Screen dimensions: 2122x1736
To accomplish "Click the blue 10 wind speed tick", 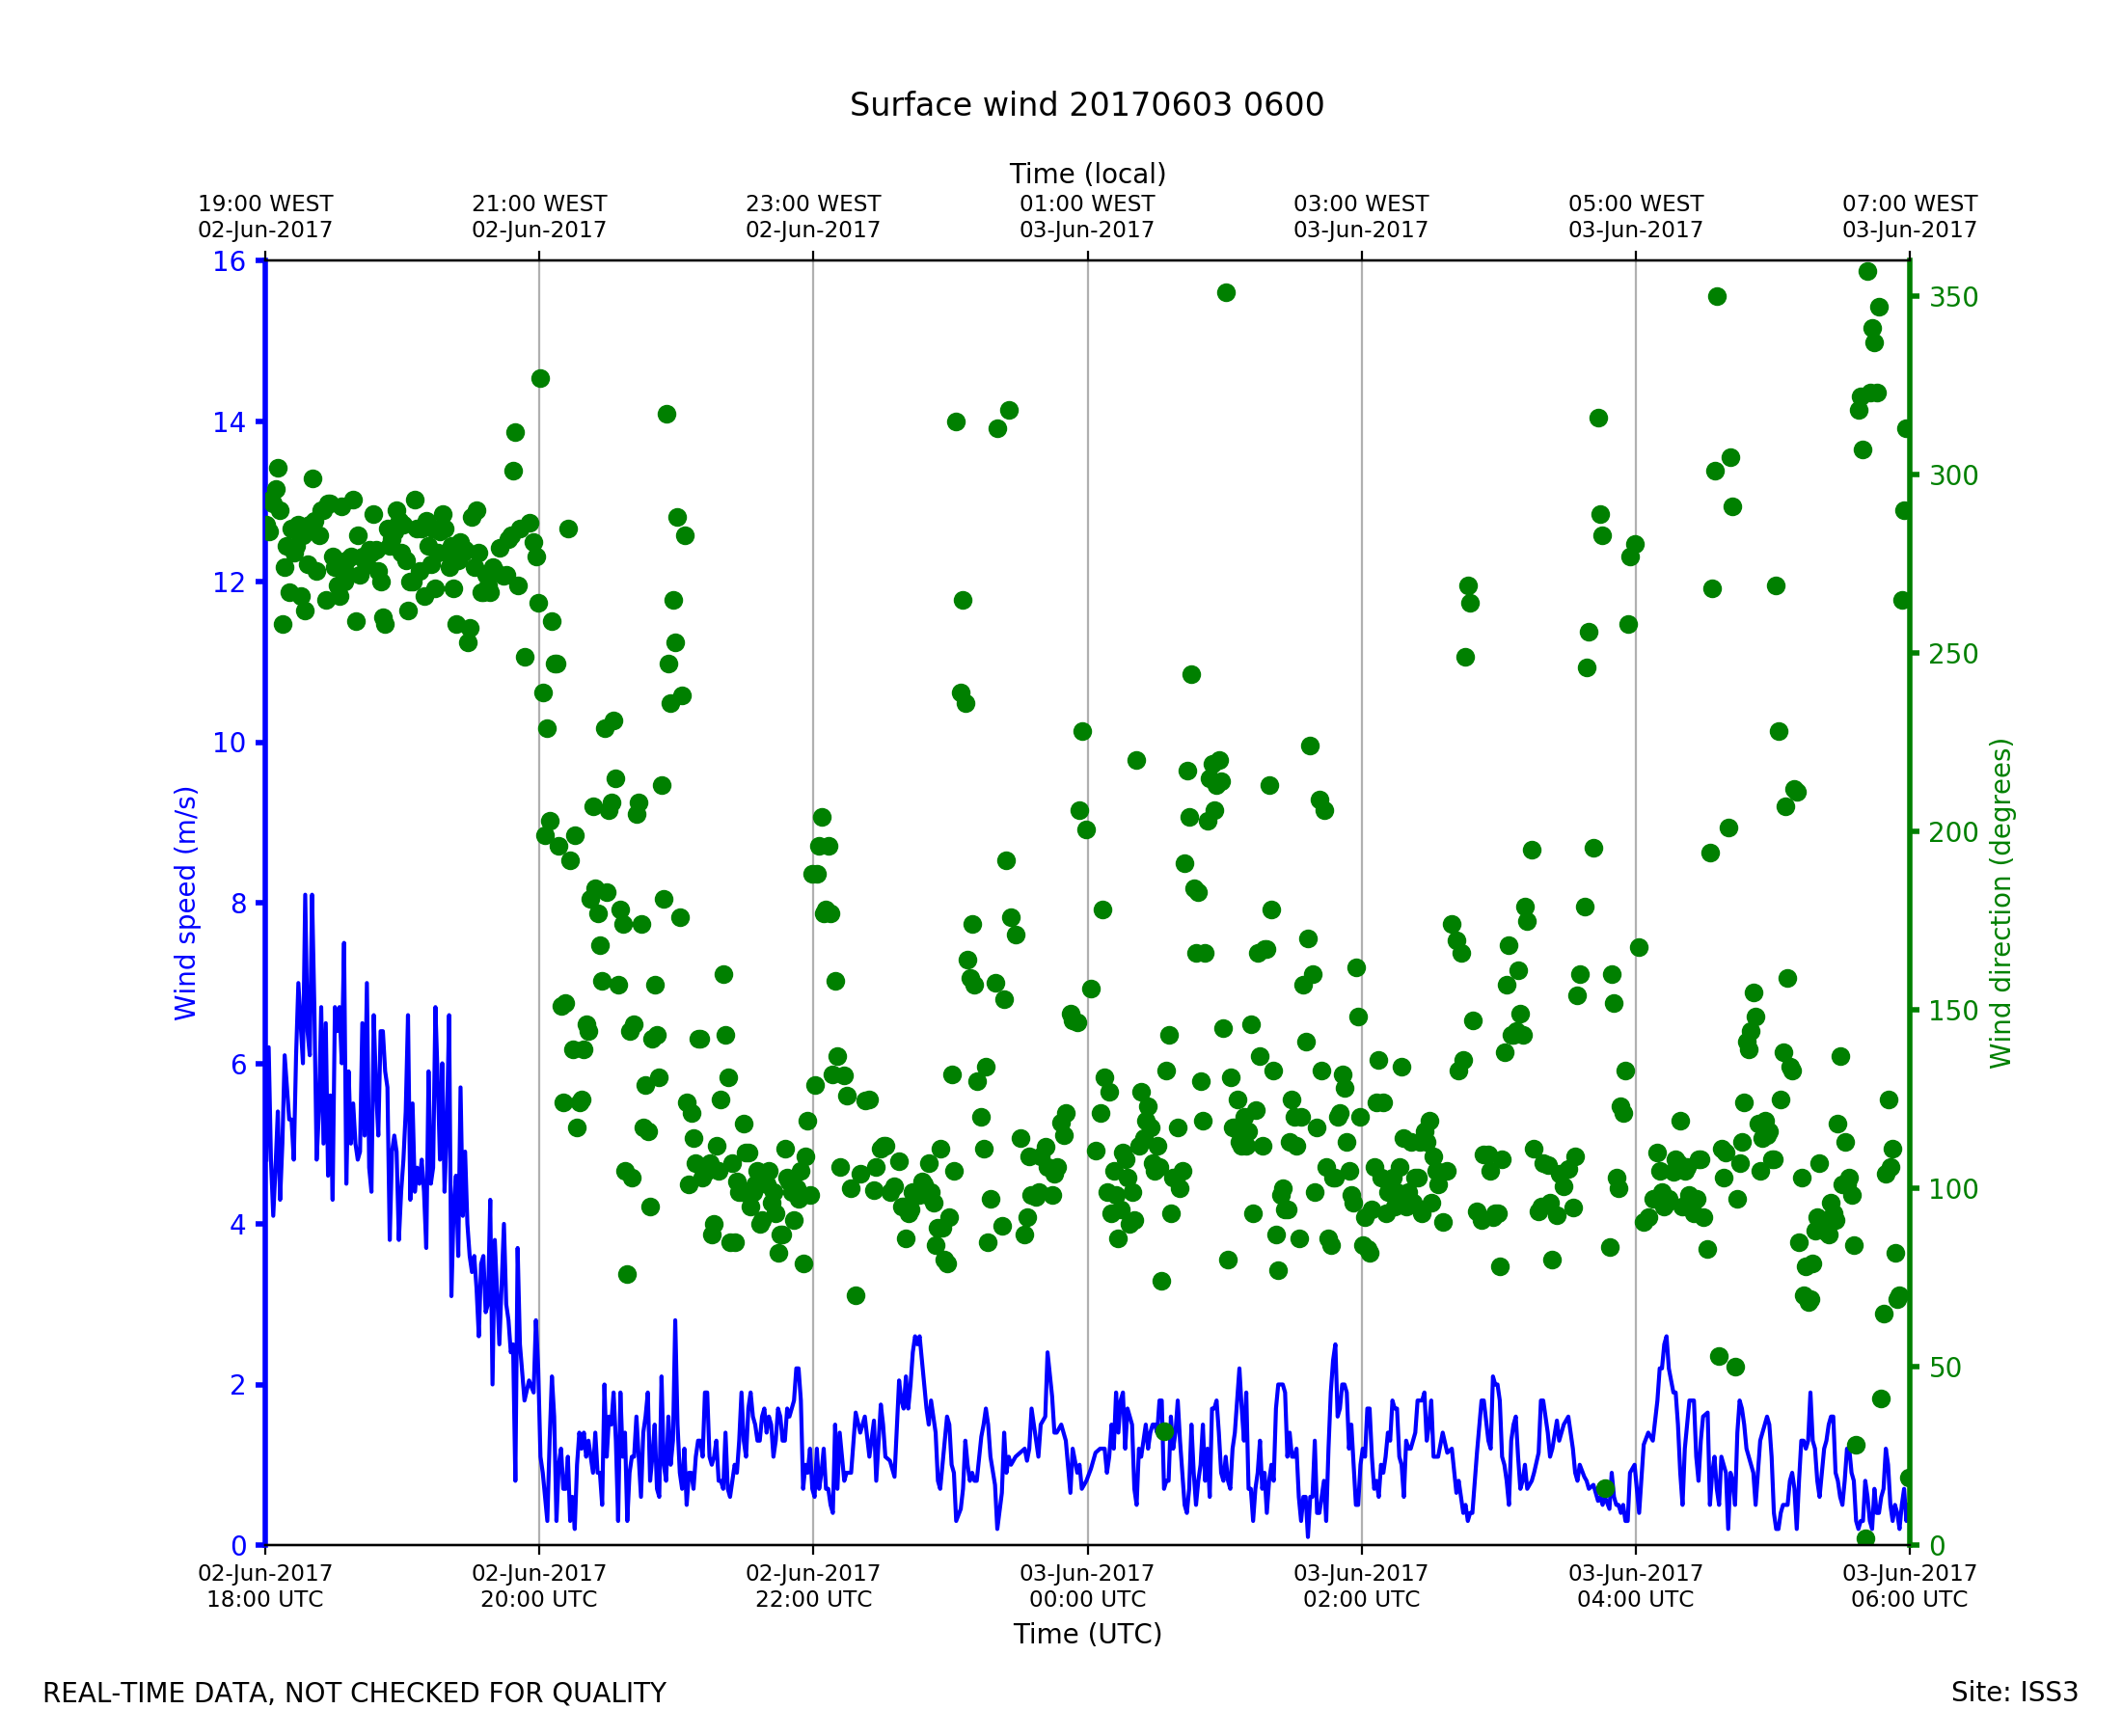I will tap(229, 742).
